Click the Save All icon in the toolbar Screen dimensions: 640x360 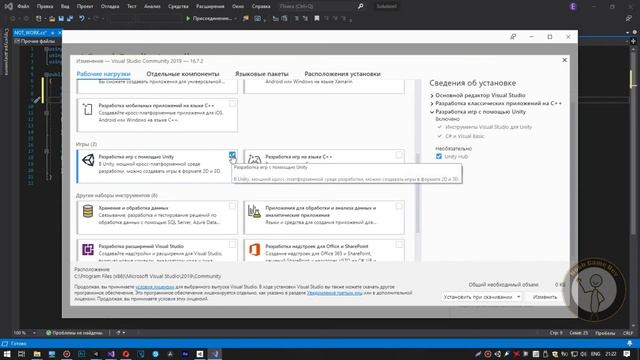pyautogui.click(x=70, y=18)
